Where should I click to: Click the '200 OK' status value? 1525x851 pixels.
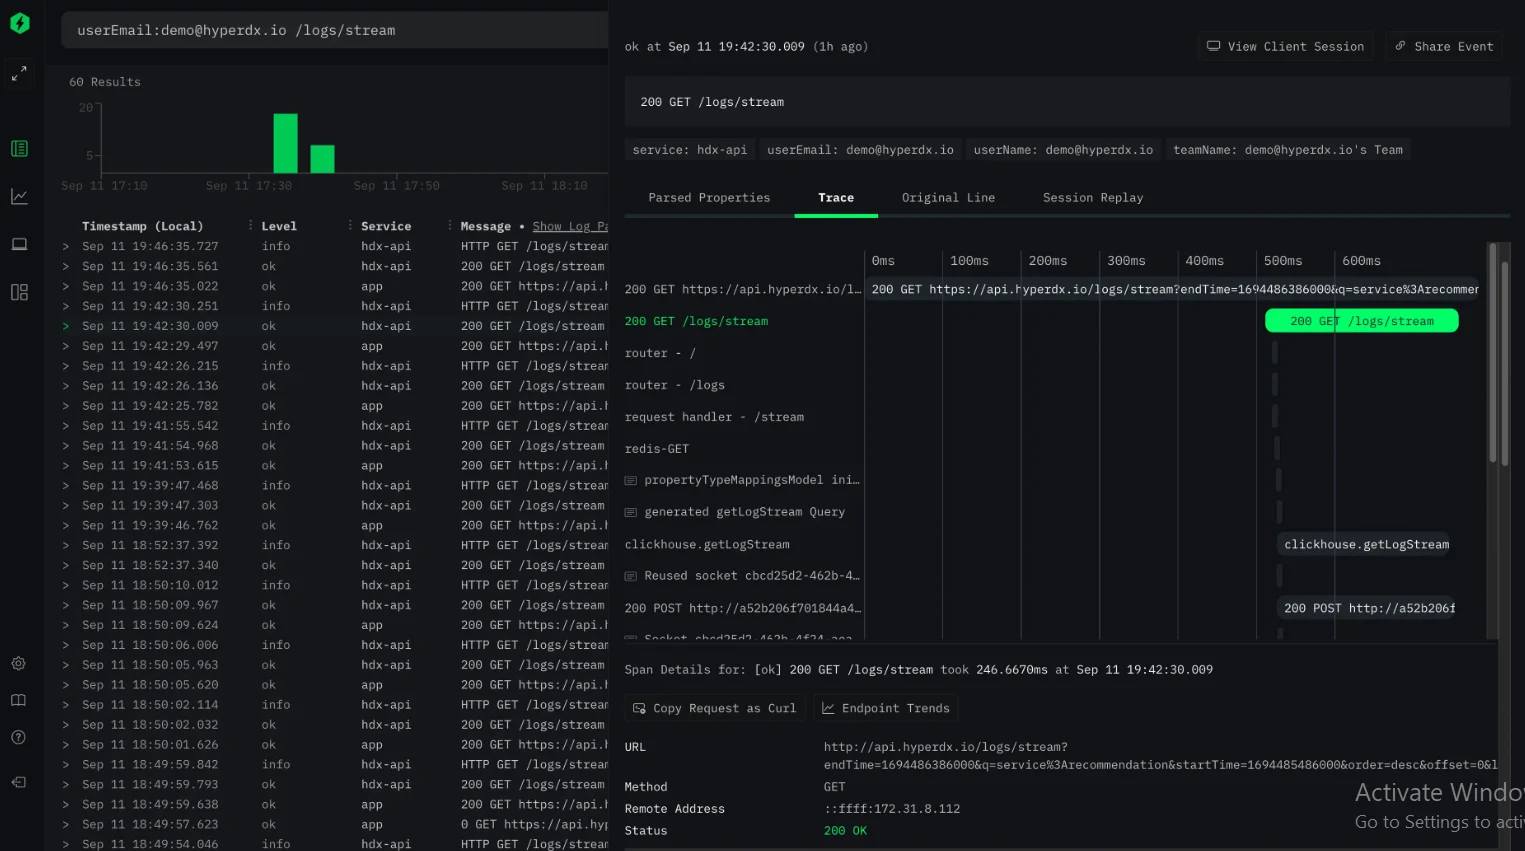(845, 831)
